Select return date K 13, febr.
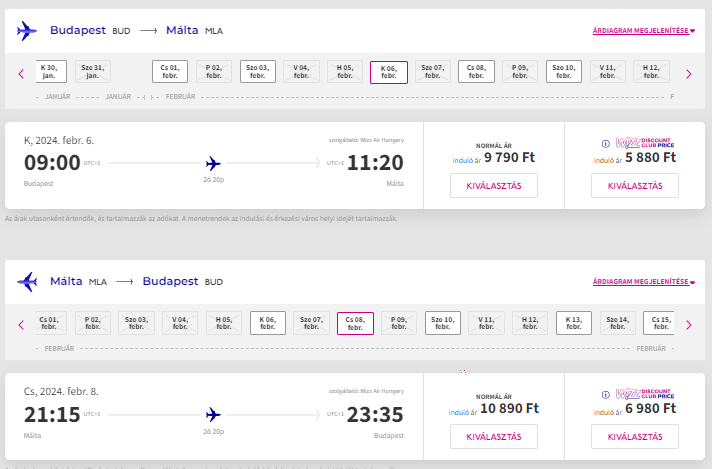The width and height of the screenshot is (712, 469). (574, 323)
